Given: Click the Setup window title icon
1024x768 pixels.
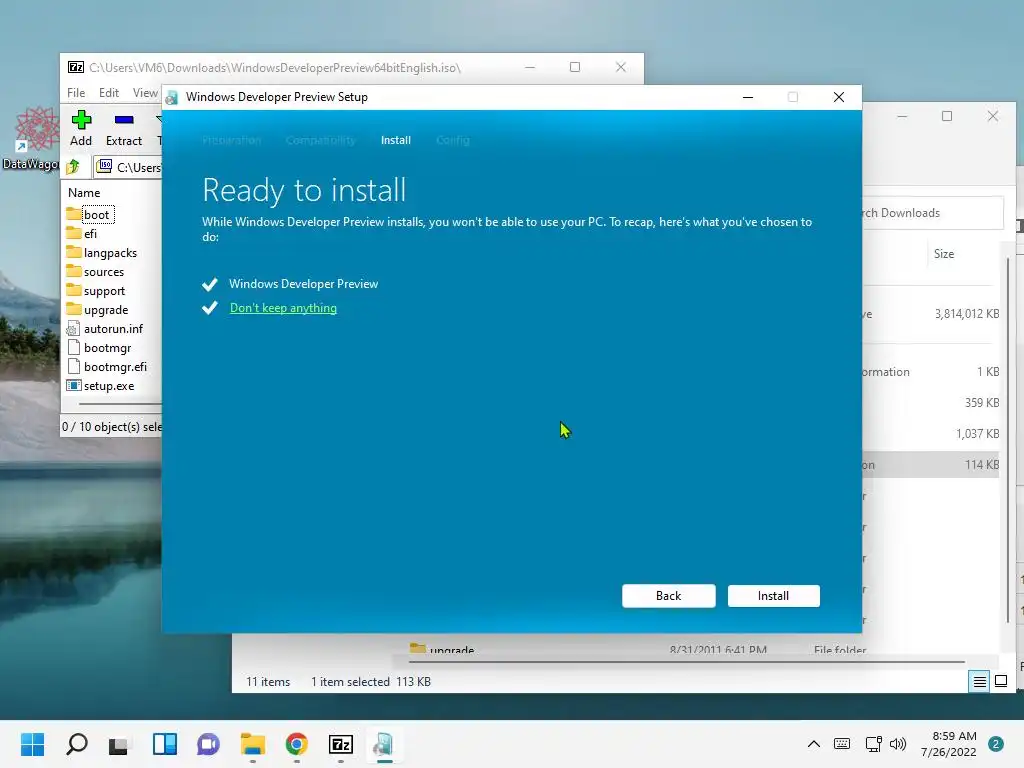Looking at the screenshot, I should (172, 97).
